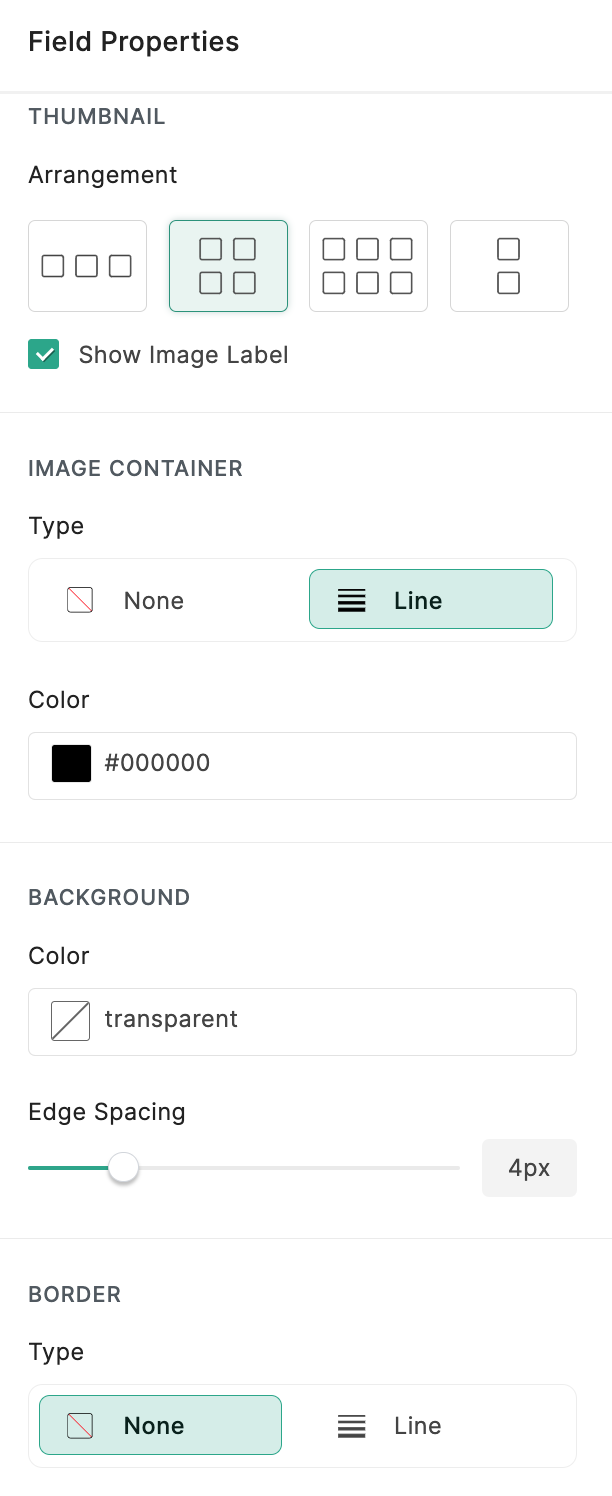Click the #000000 color hex field
Viewport: 612px width, 1496px height.
coord(330,764)
